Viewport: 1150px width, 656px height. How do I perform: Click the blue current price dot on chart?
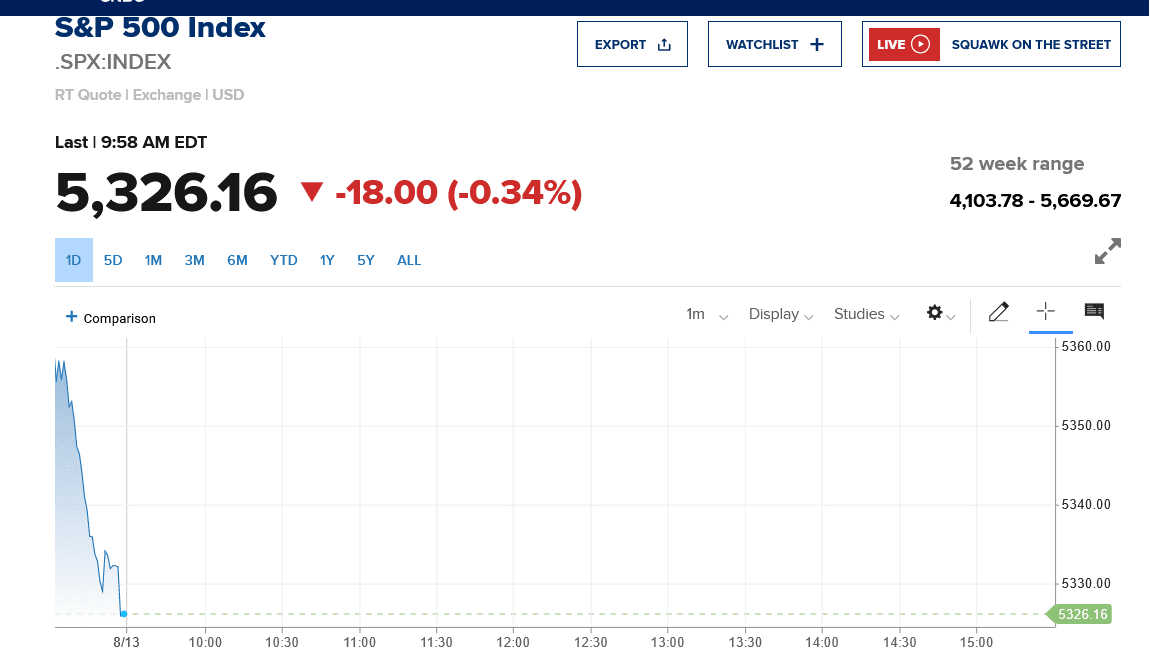[x=123, y=613]
